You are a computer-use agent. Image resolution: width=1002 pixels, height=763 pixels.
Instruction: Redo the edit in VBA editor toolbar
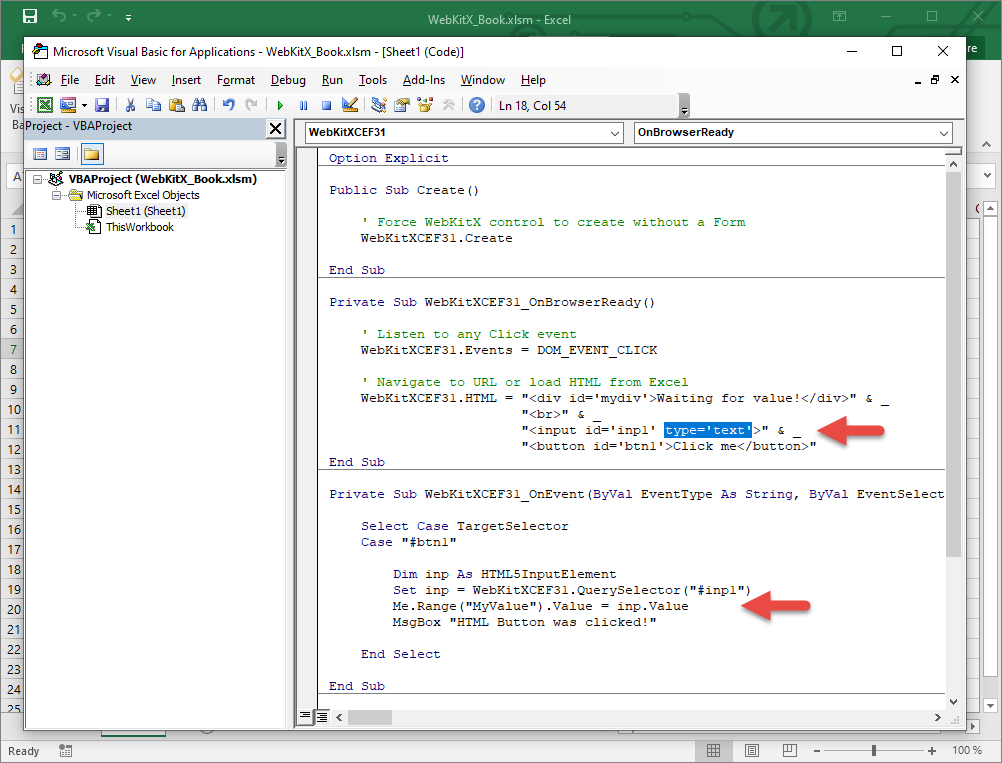pos(251,105)
